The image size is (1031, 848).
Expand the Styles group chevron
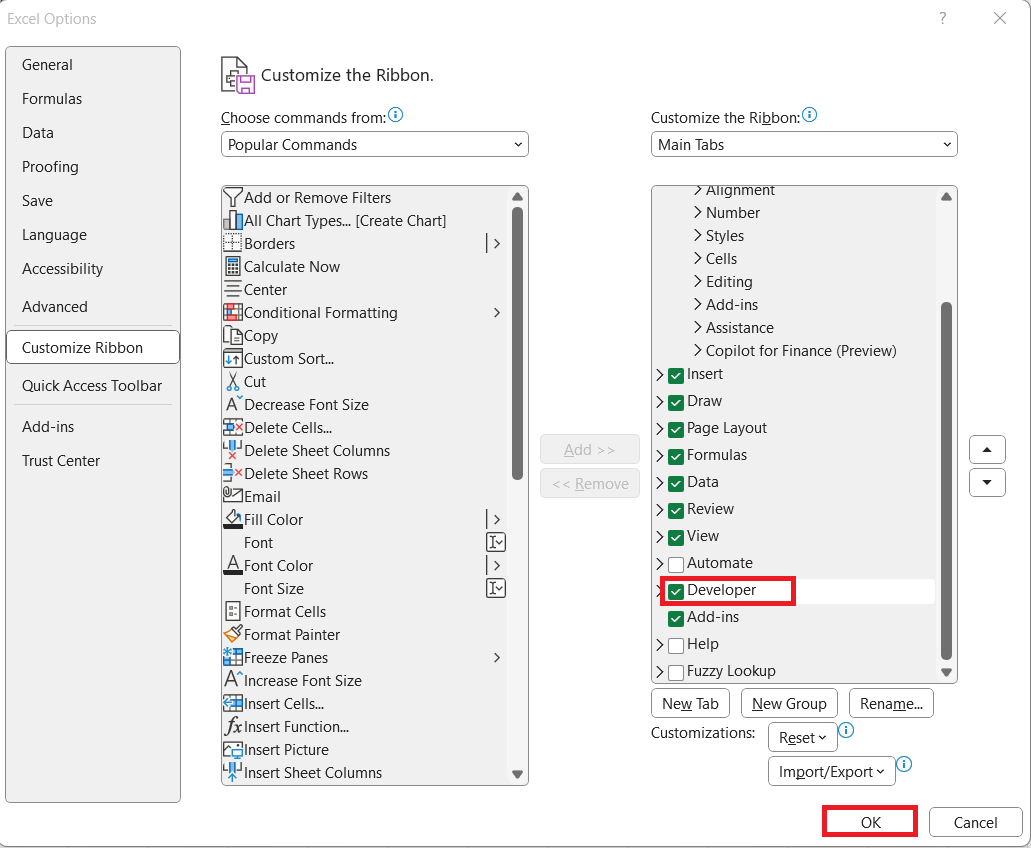coord(698,235)
